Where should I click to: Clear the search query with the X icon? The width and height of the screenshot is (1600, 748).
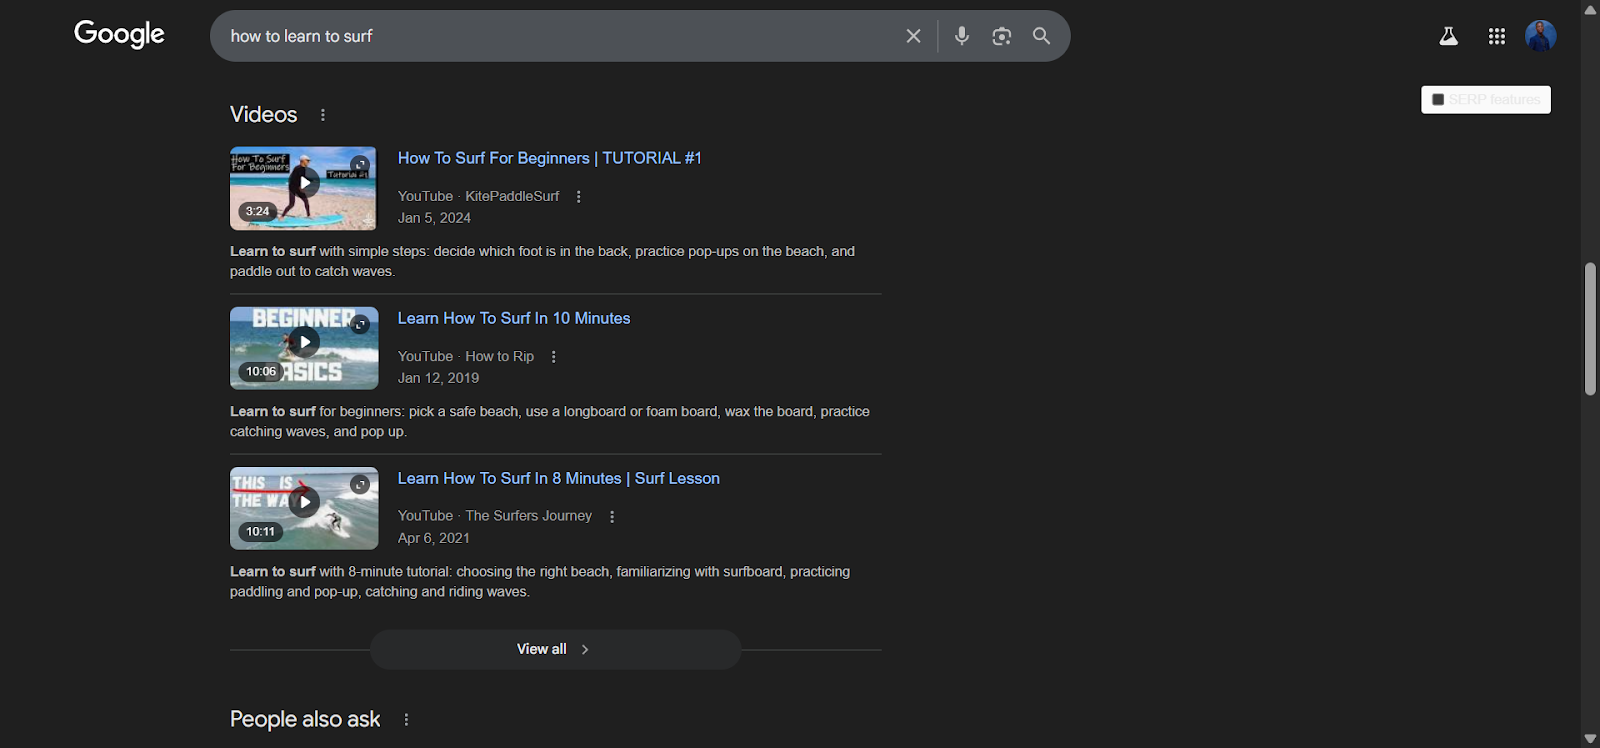913,36
